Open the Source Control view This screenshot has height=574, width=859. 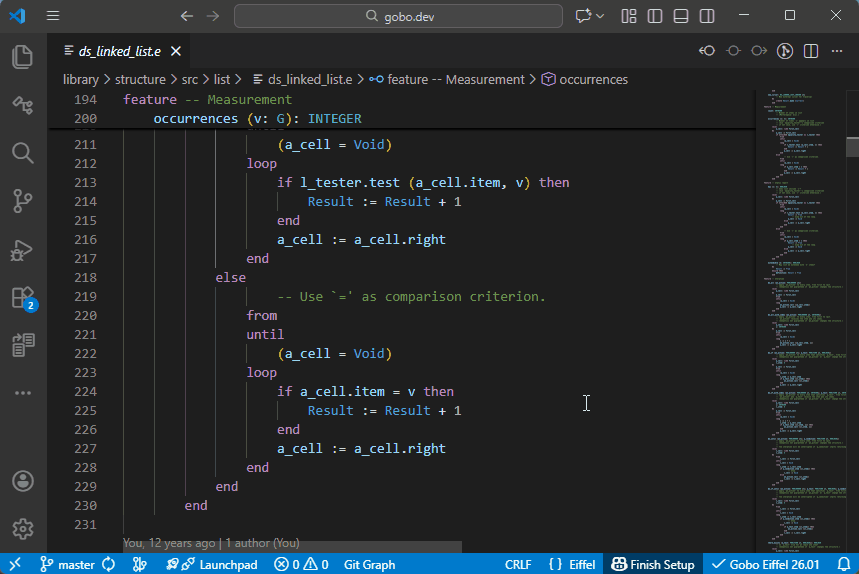[22, 201]
